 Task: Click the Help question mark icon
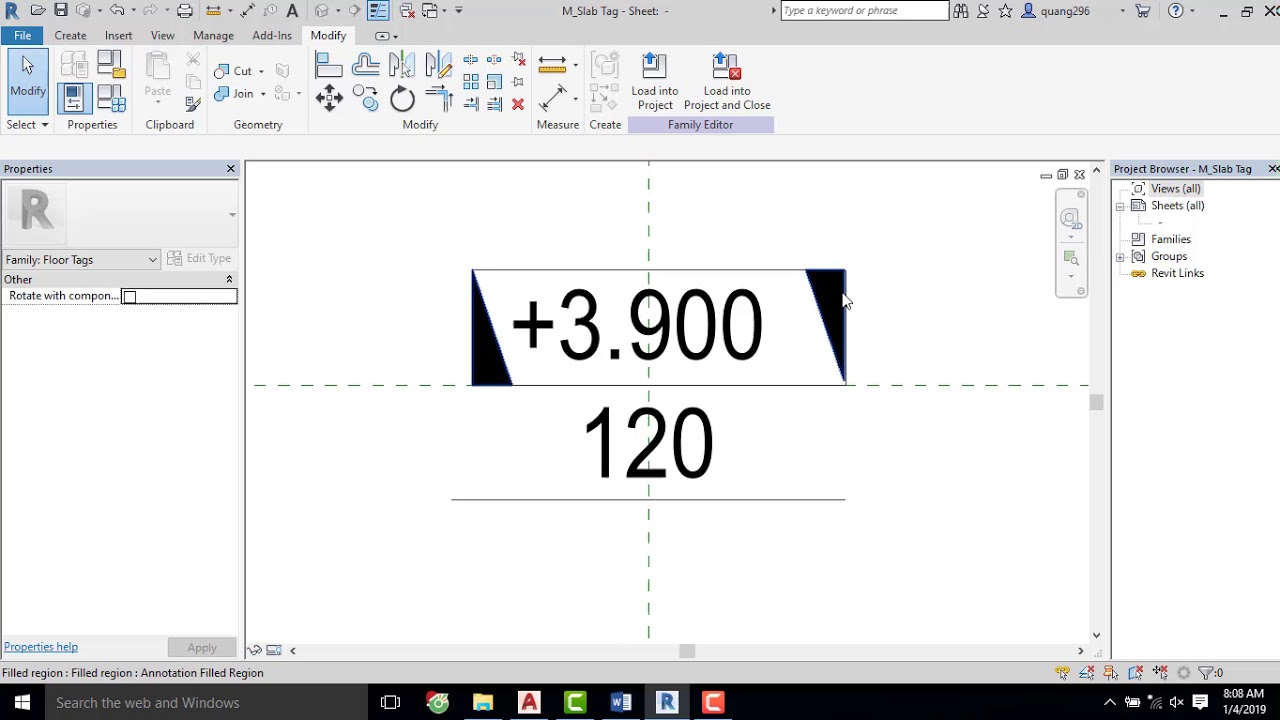pos(1176,11)
